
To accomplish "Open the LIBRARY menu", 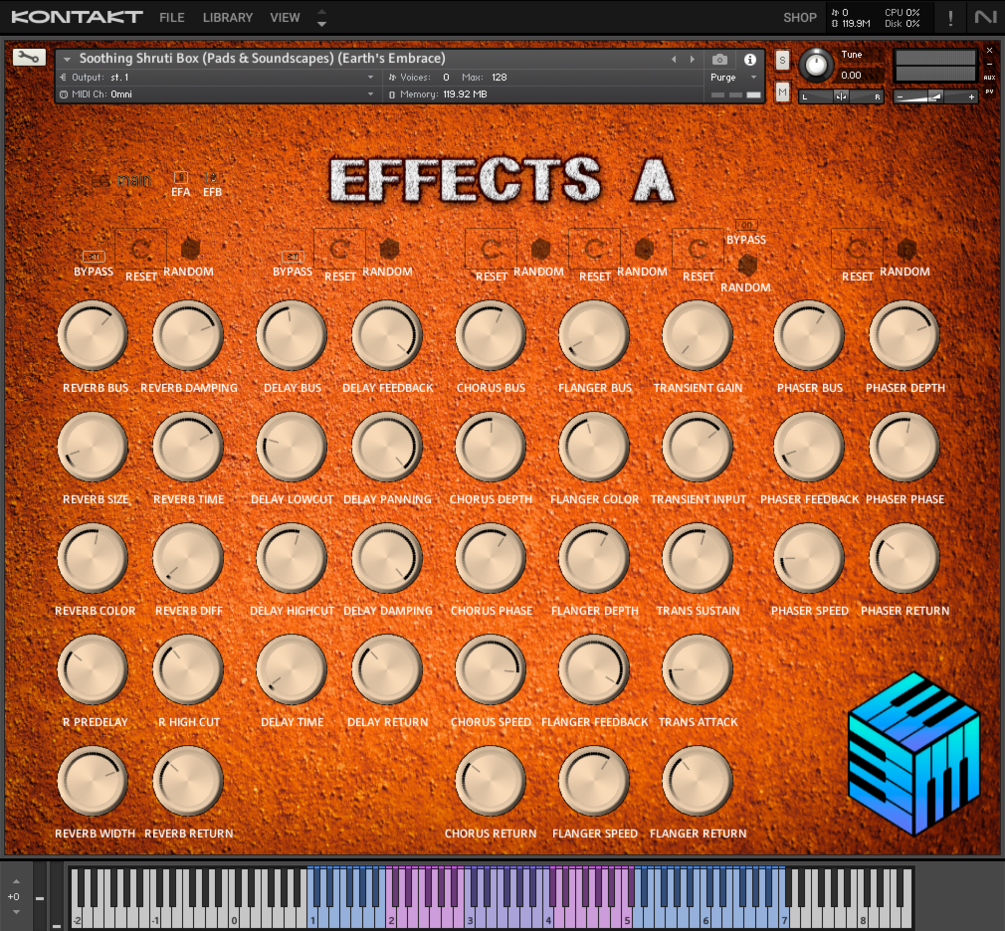I will point(228,18).
